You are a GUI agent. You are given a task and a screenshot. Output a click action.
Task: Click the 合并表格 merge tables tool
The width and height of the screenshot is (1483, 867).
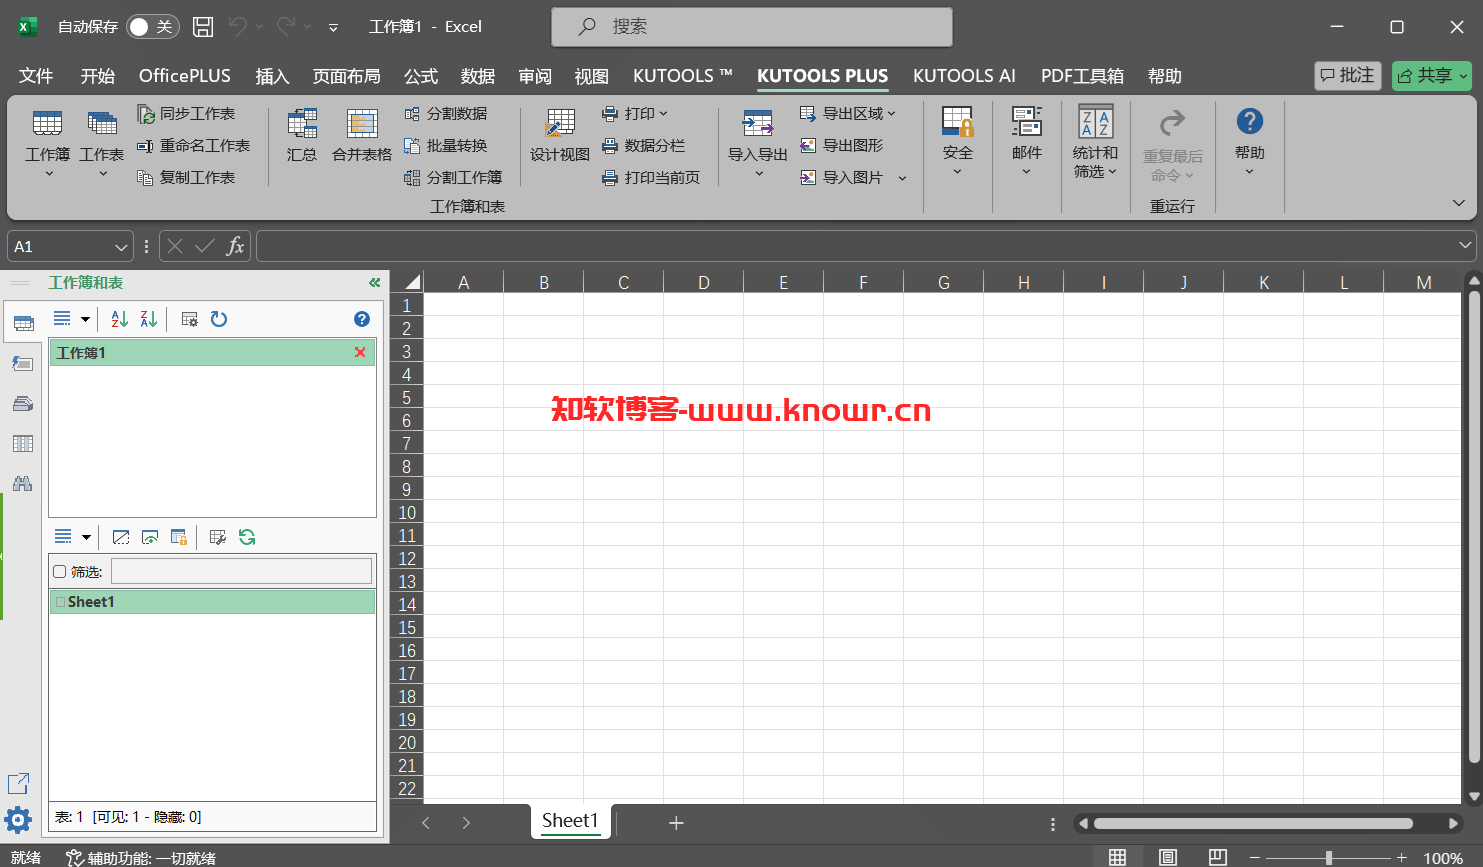pos(362,135)
